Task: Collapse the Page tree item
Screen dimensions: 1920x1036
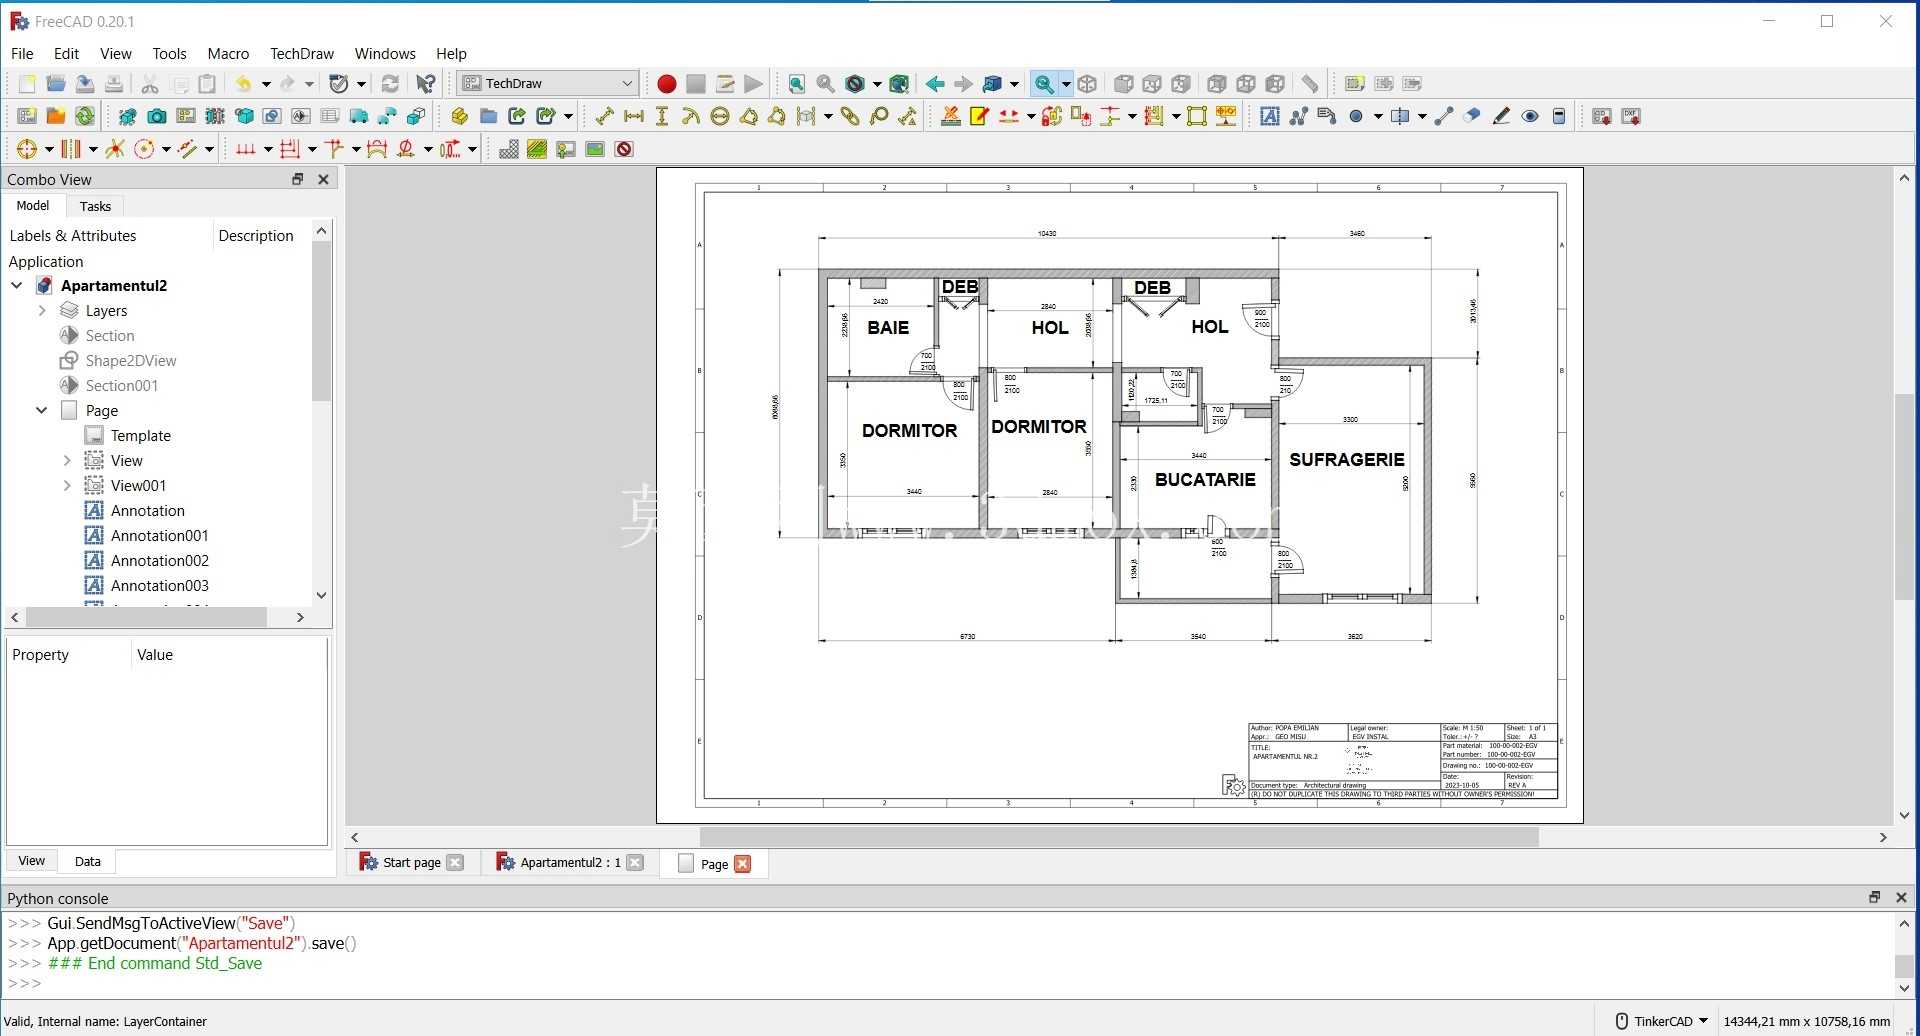Action: pyautogui.click(x=42, y=411)
